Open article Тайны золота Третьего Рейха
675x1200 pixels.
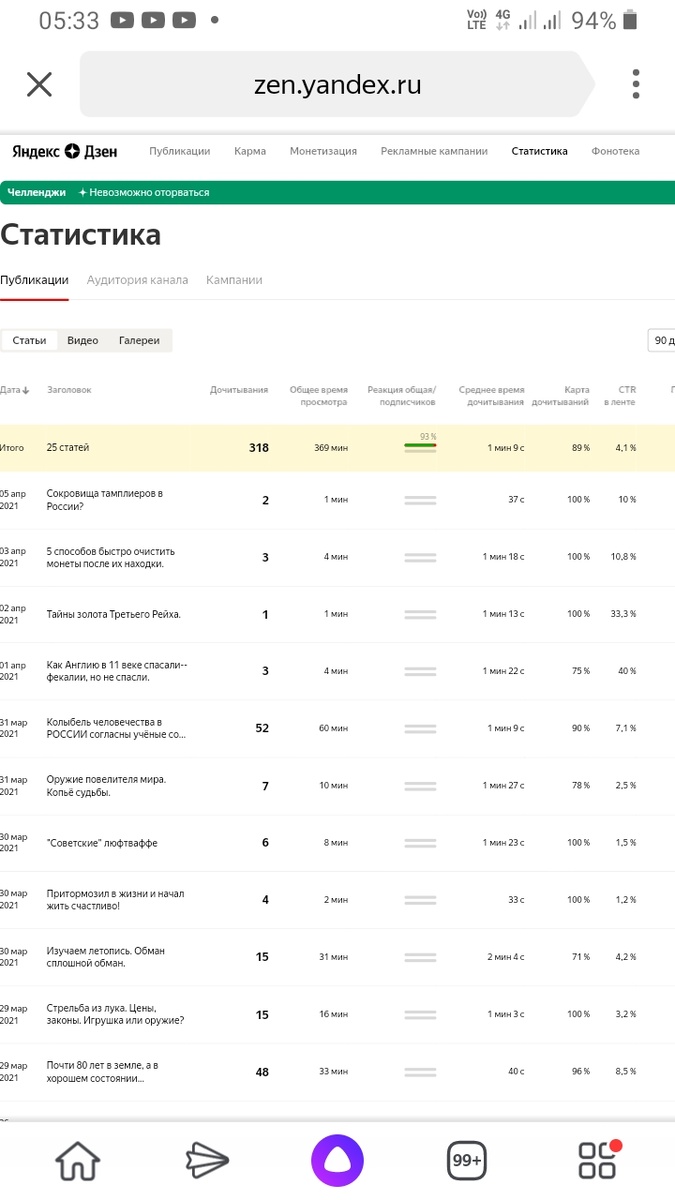[x=114, y=614]
